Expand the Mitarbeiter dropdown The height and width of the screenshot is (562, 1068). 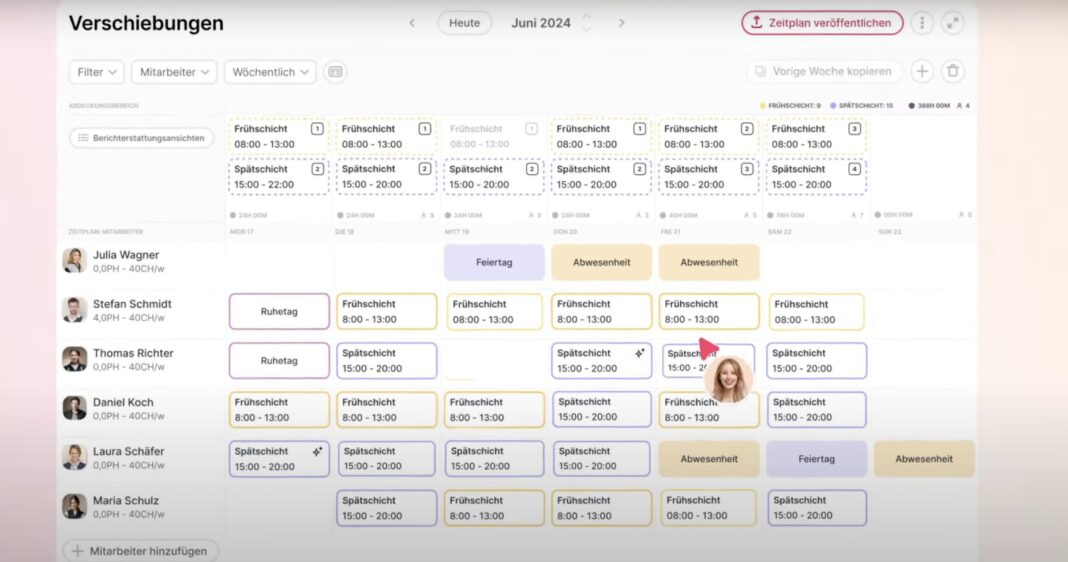pos(174,72)
